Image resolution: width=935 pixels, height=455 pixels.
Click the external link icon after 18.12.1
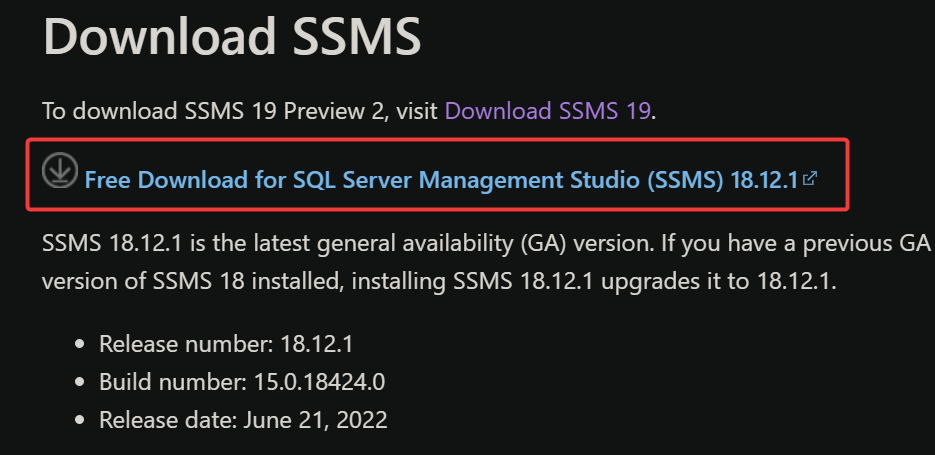pyautogui.click(x=810, y=179)
